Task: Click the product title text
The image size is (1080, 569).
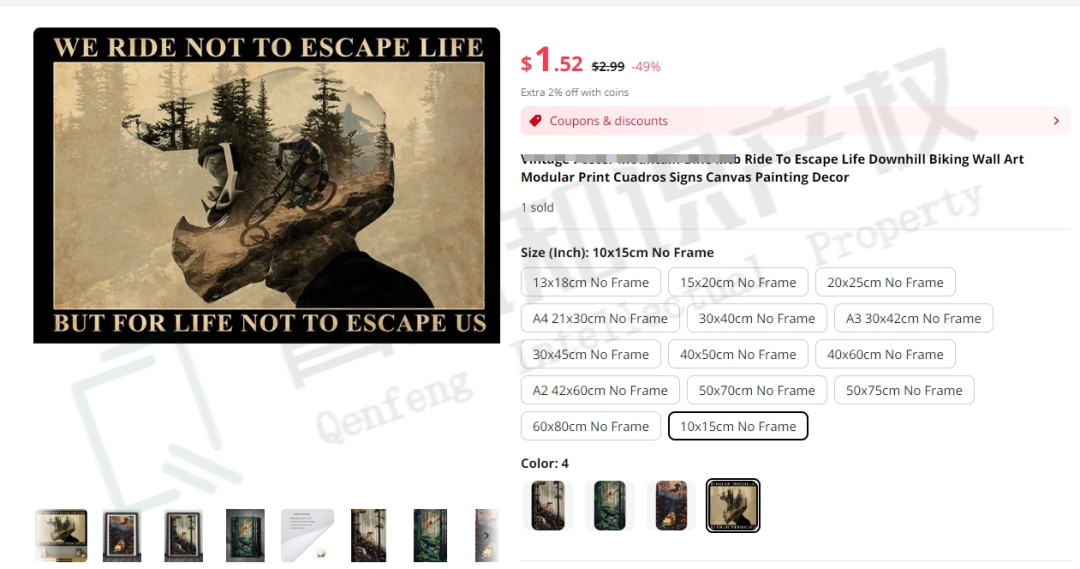Action: pyautogui.click(x=772, y=168)
